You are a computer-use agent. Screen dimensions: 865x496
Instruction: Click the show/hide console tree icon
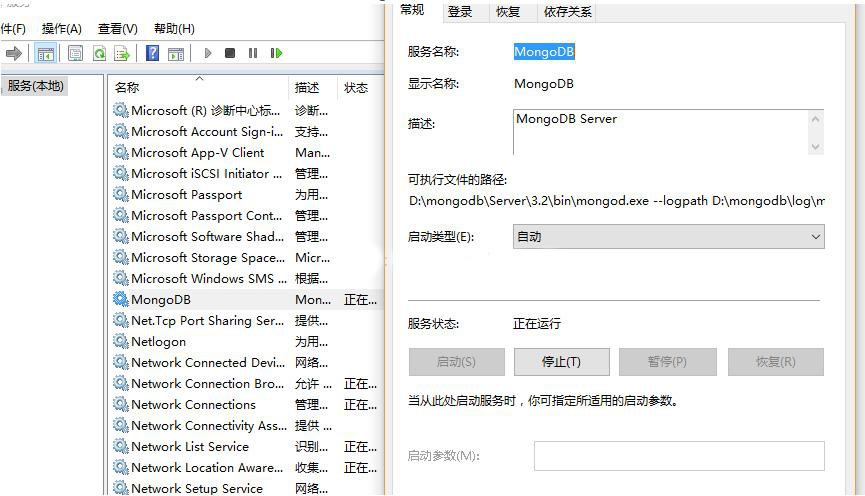coord(46,53)
